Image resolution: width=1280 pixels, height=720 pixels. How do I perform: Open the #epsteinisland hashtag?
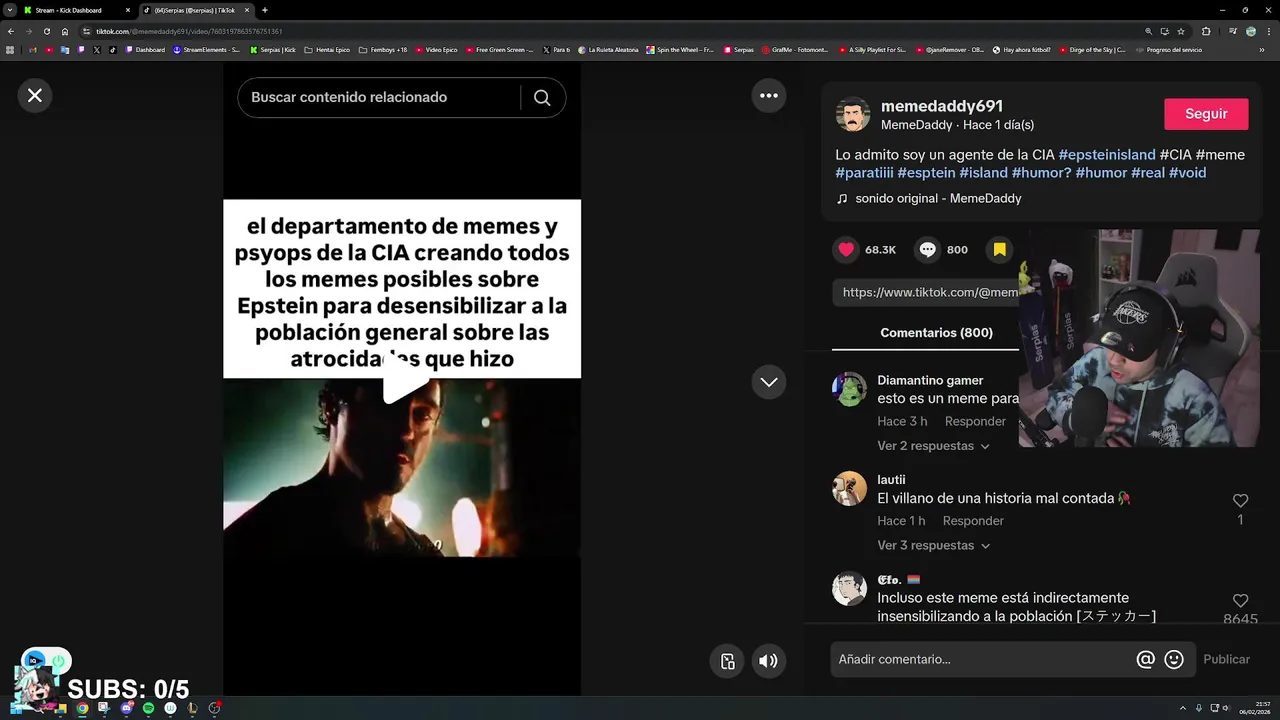1107,155
